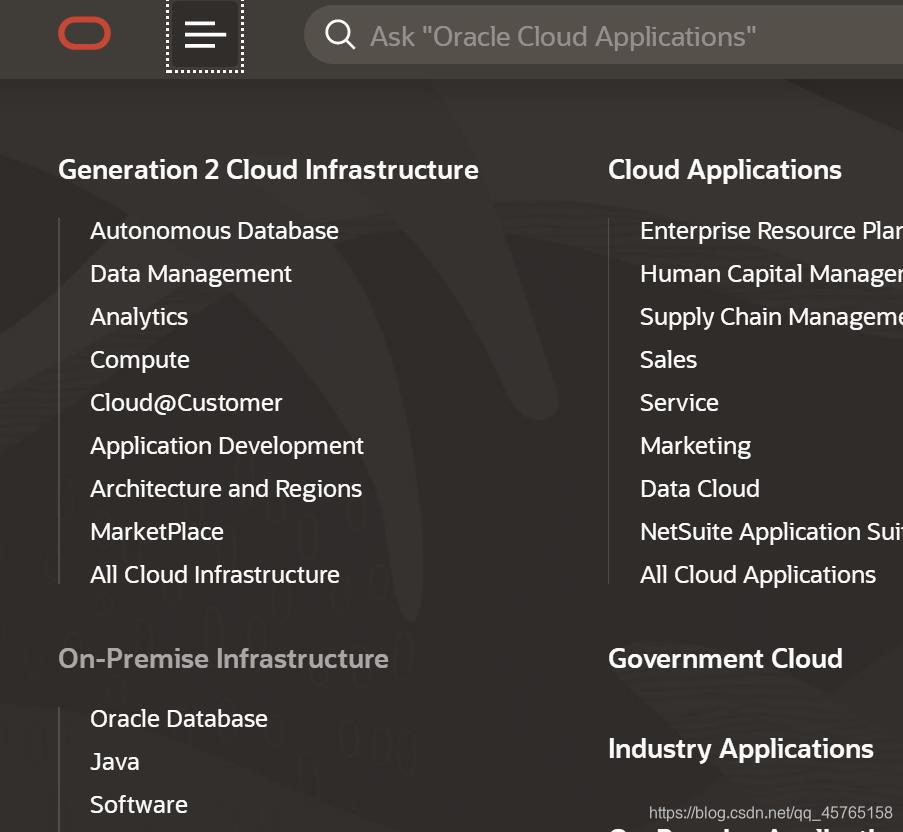View All Cloud Infrastructure

click(x=215, y=575)
